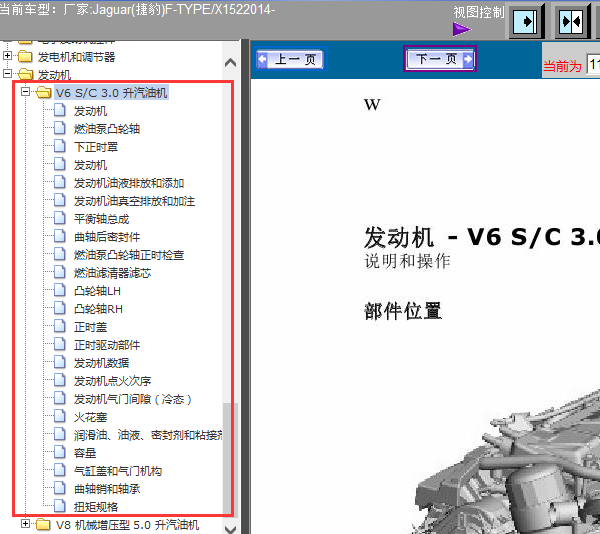
Task: Click the view control collapse-arrows icon
Action: 571,21
